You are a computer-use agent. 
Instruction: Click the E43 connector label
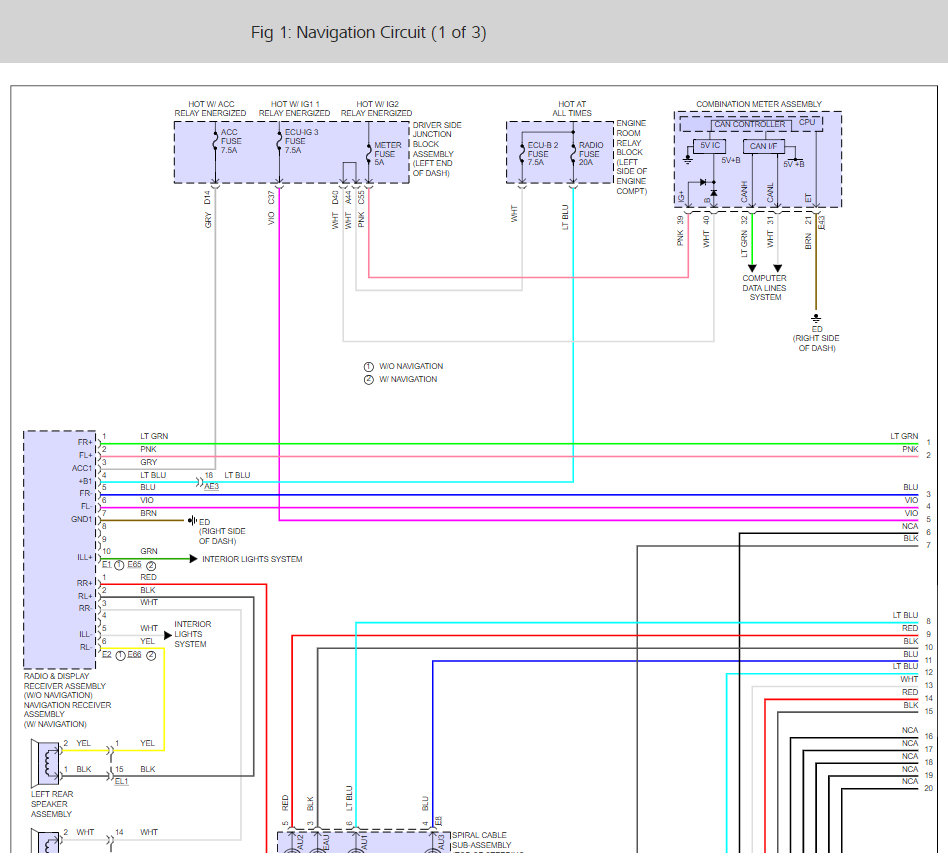(821, 222)
